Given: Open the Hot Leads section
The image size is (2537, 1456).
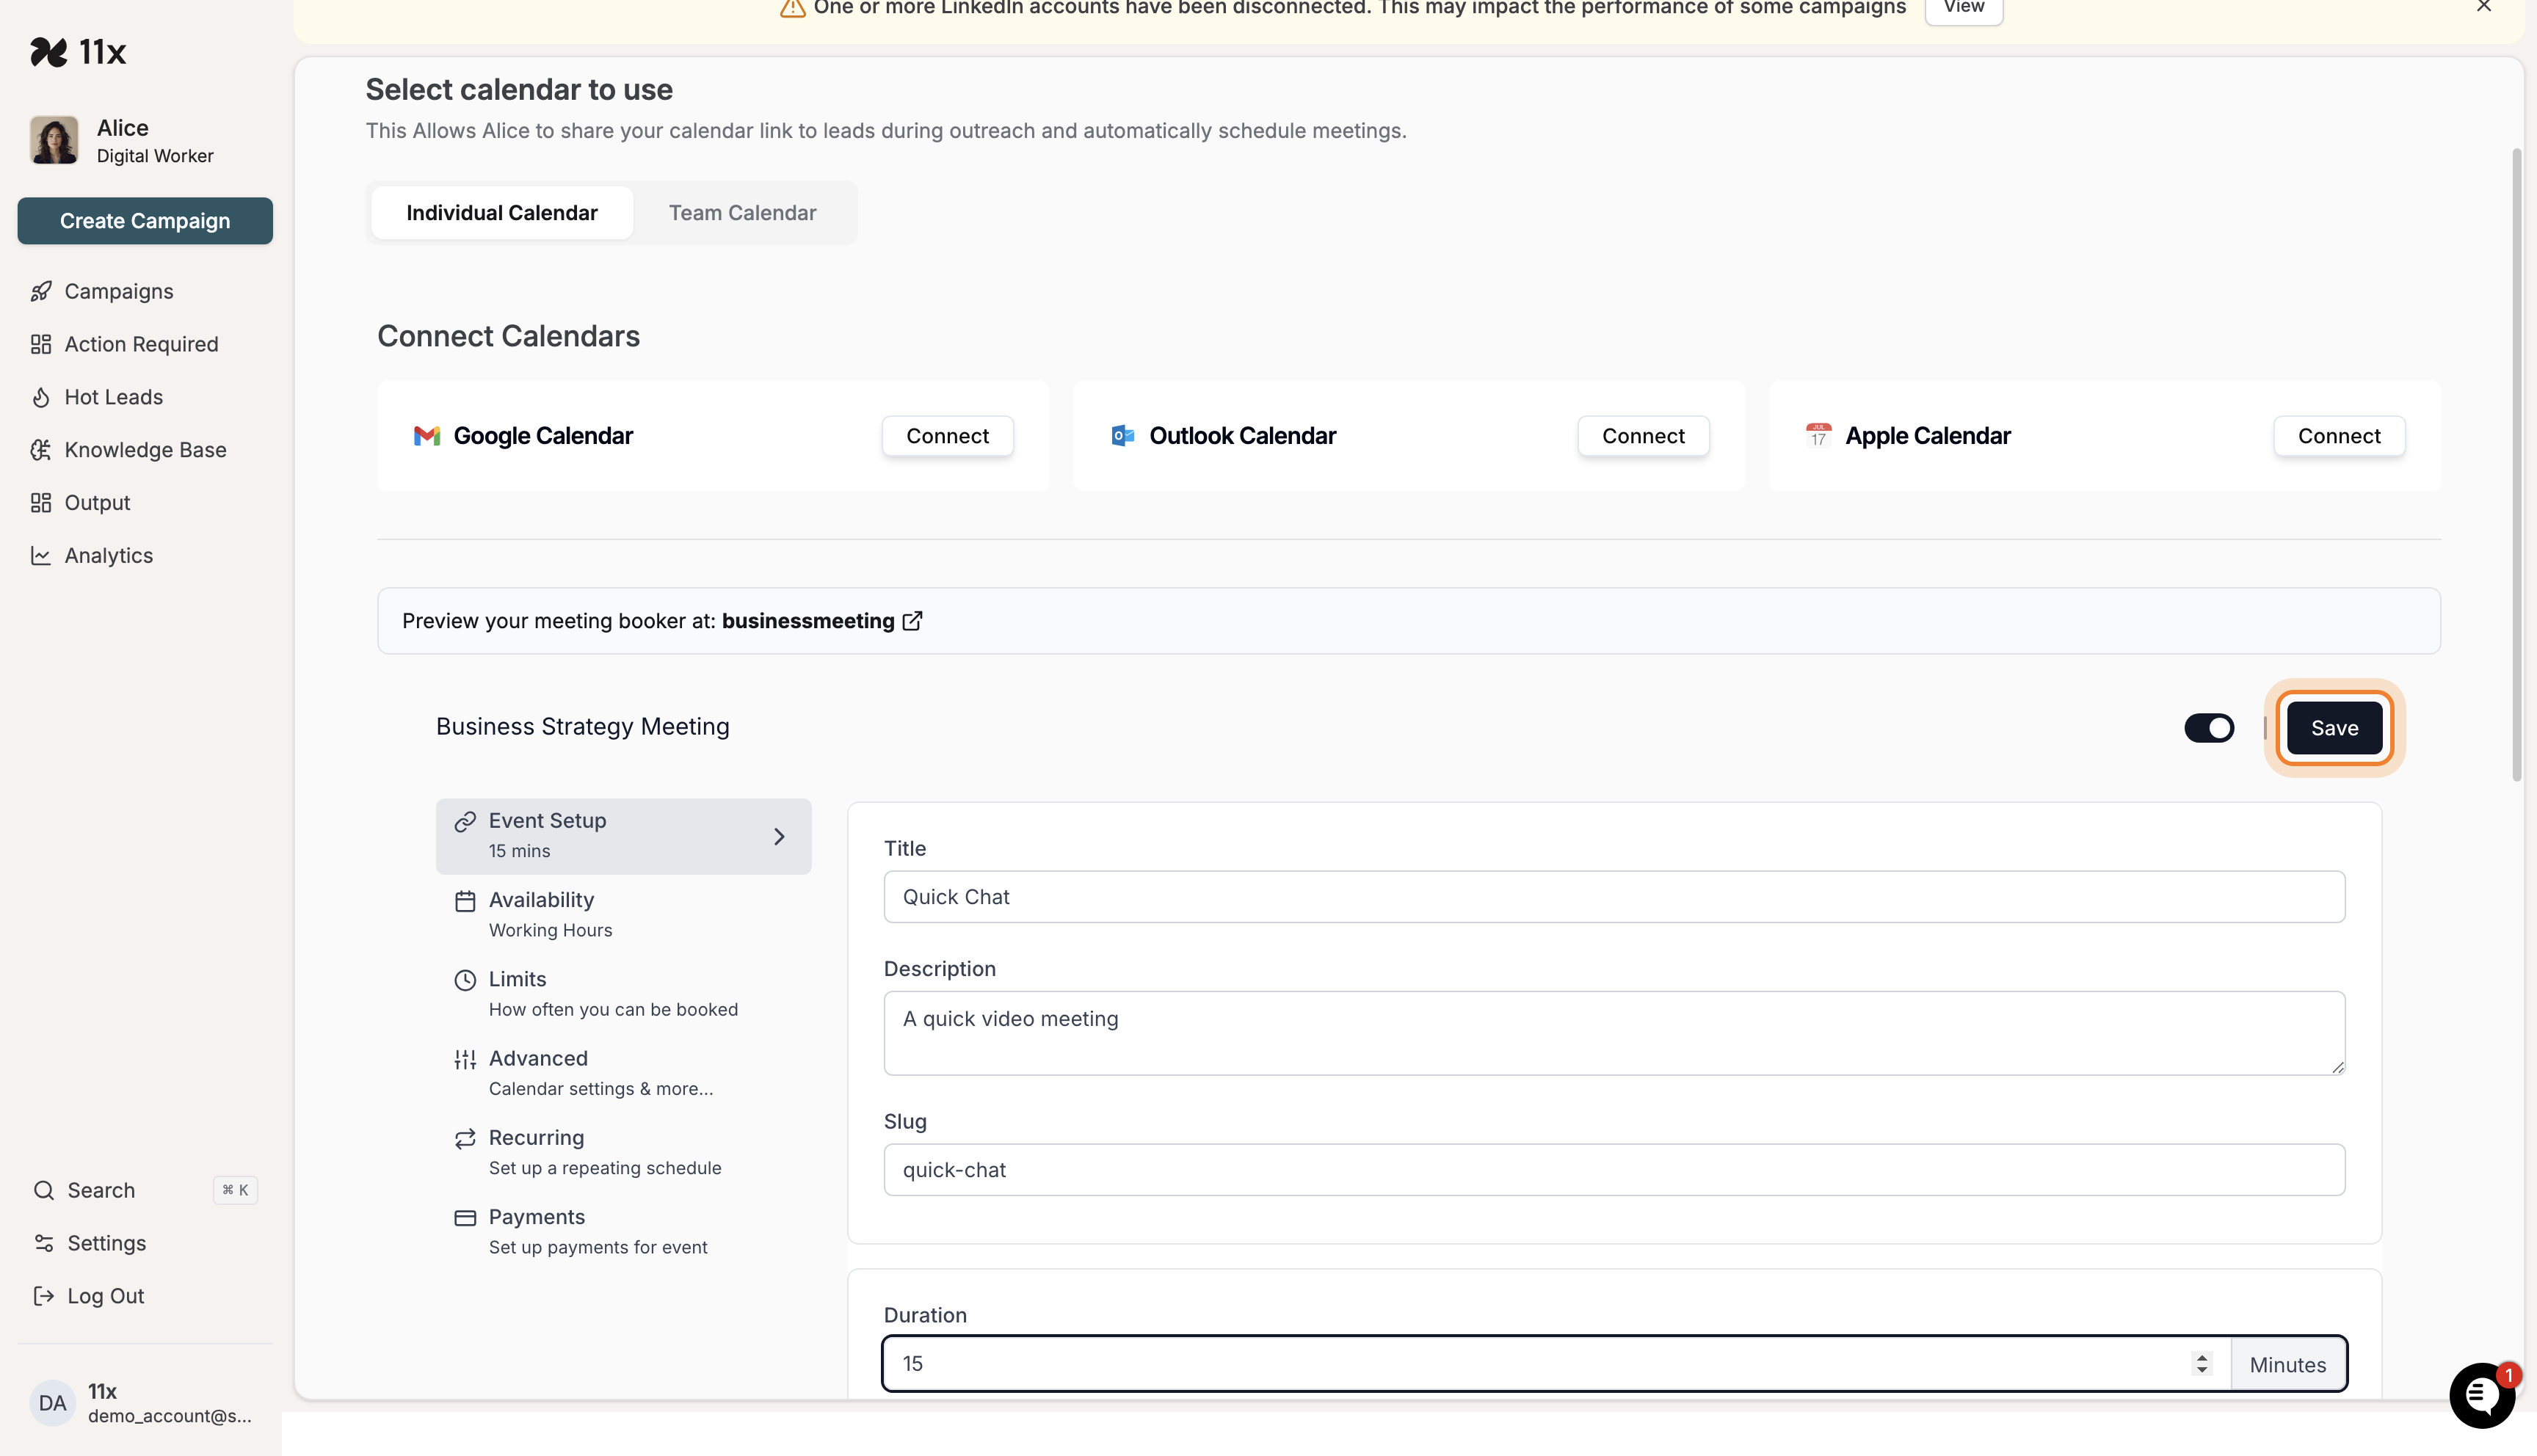Looking at the screenshot, I should [112, 396].
